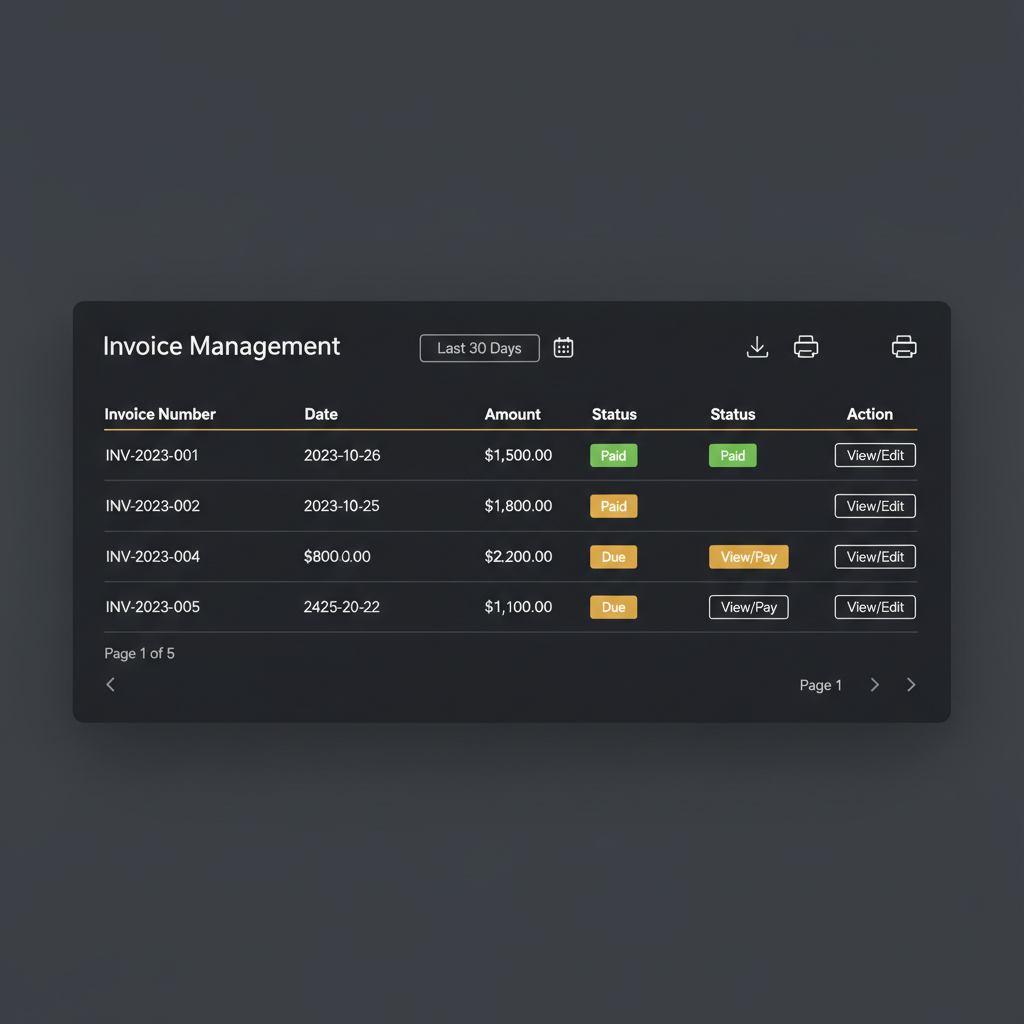Click yellow View/Pay for INV-2023-004
The width and height of the screenshot is (1024, 1024).
click(x=748, y=557)
